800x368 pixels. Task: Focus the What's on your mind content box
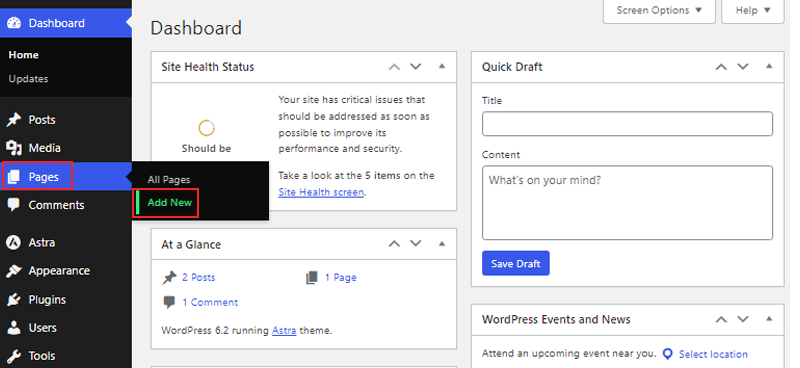(x=627, y=203)
